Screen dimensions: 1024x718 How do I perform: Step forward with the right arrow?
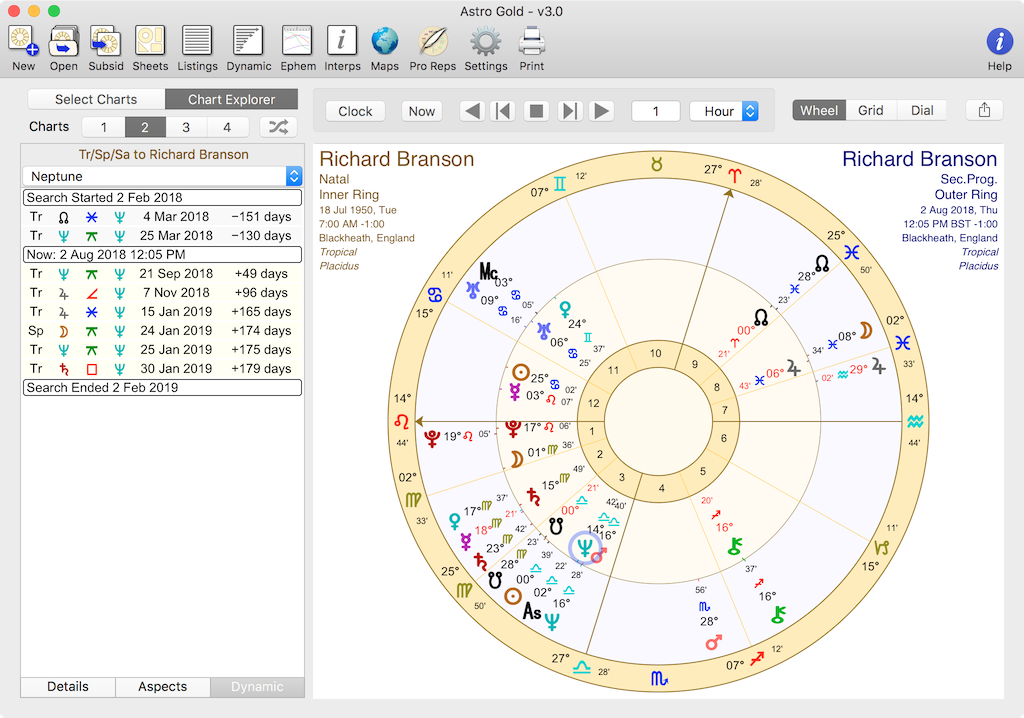click(601, 111)
